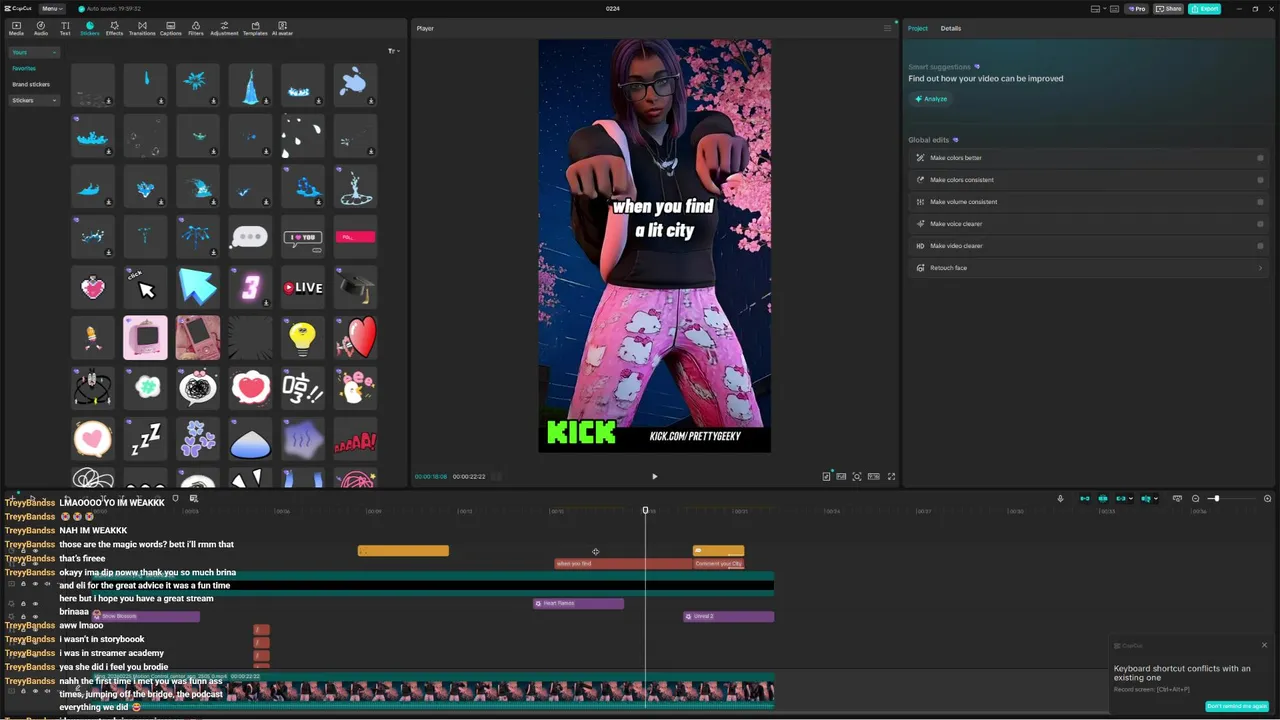Click the Pro badge in title bar

pos(1136,8)
